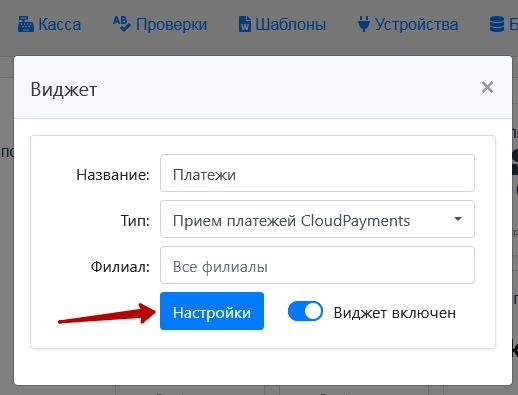Click the Настройки button
518x395 pixels.
pyautogui.click(x=212, y=311)
